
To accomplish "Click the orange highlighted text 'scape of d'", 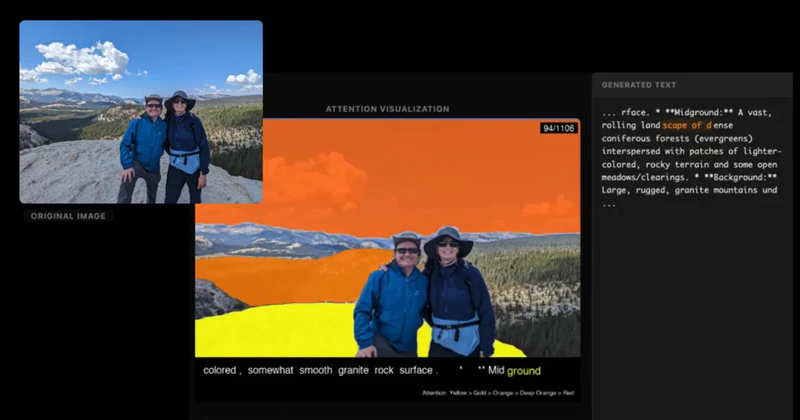I will coord(687,125).
